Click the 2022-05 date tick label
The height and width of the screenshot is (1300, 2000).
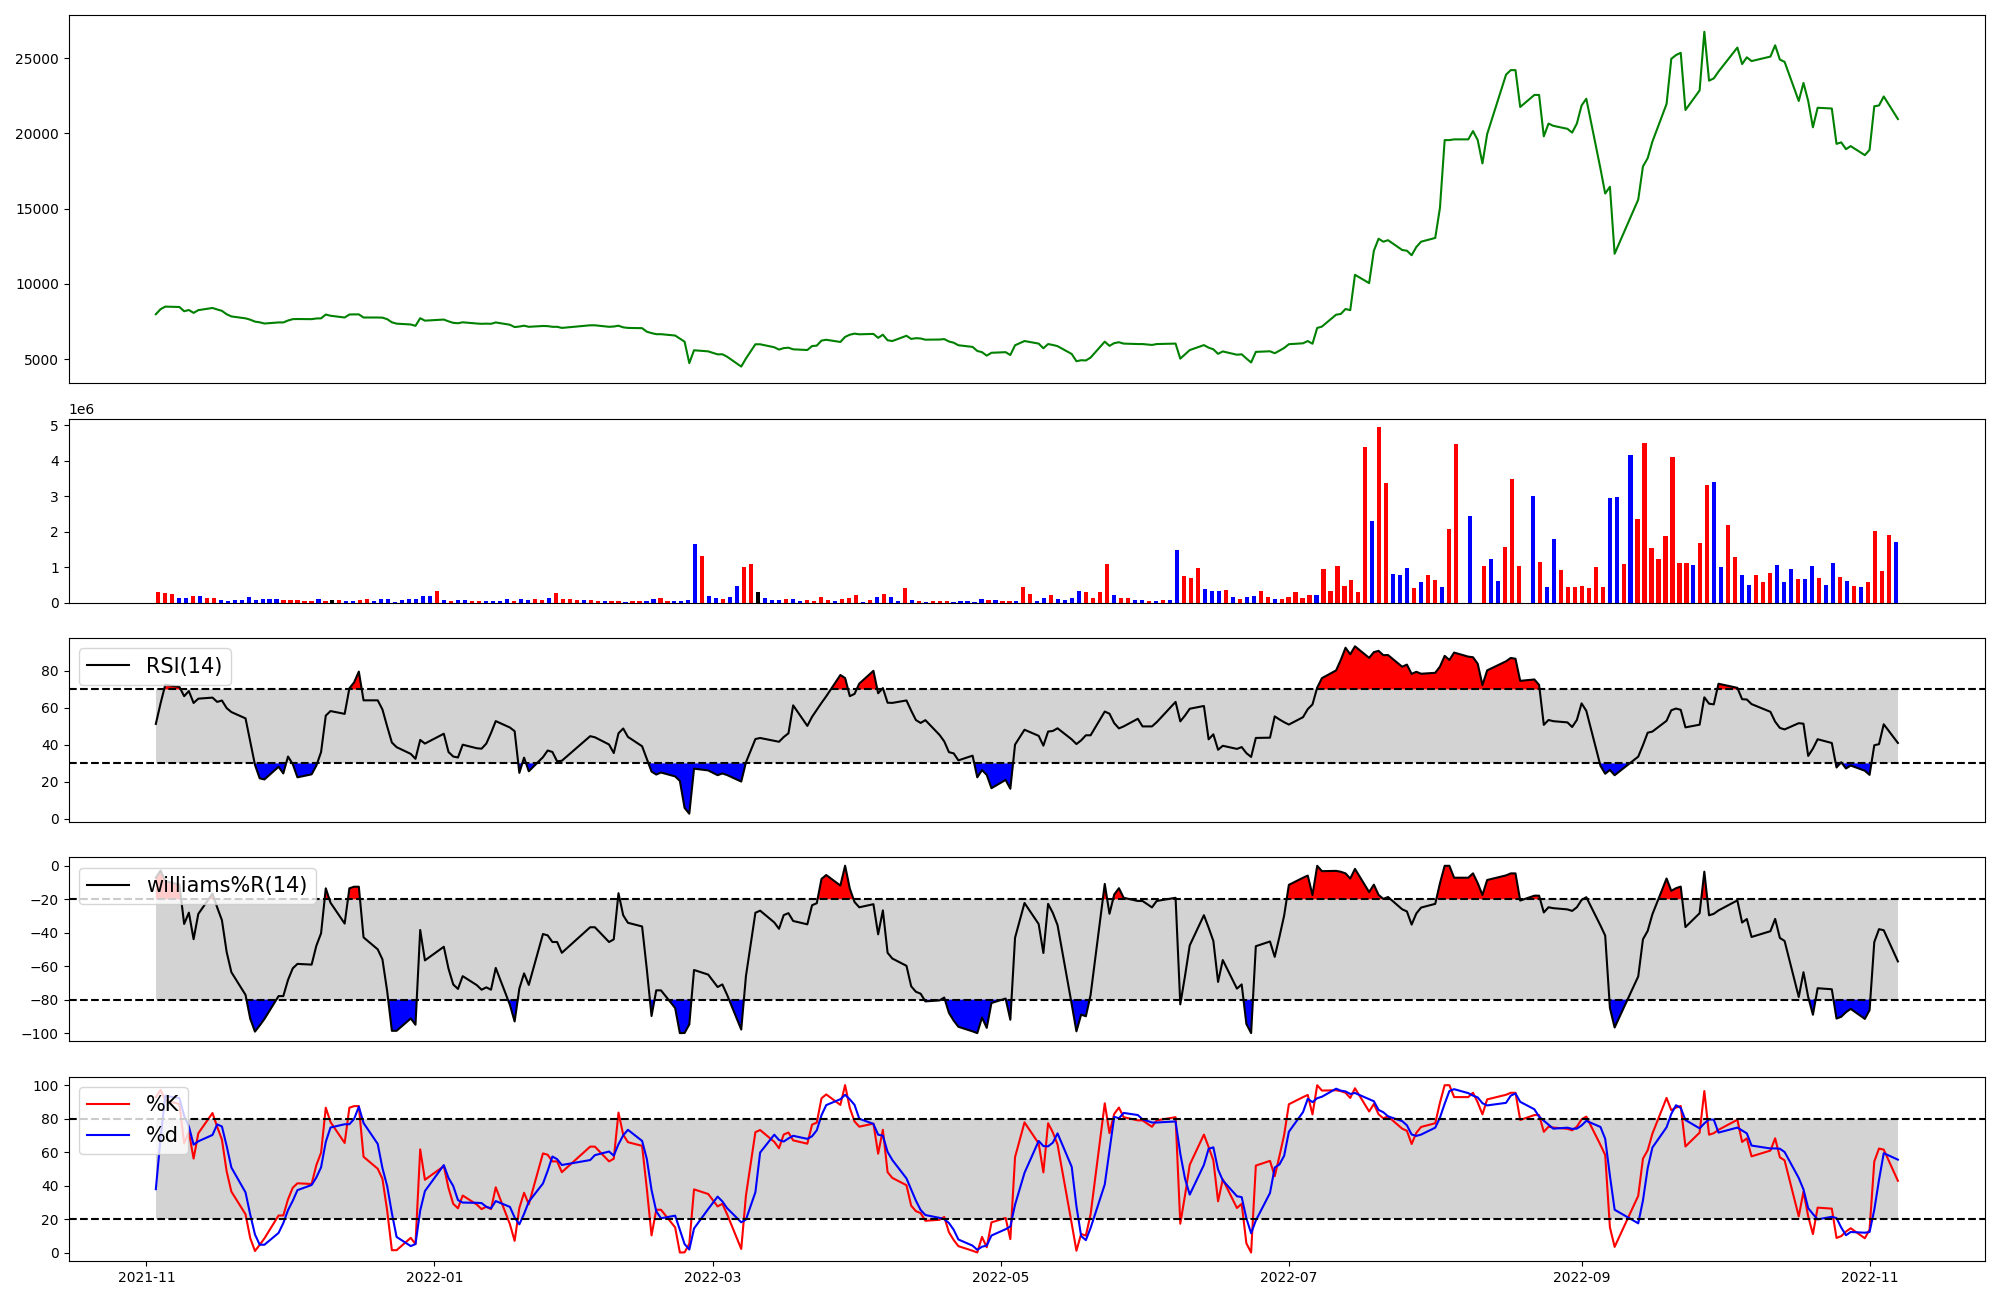click(x=1001, y=1277)
